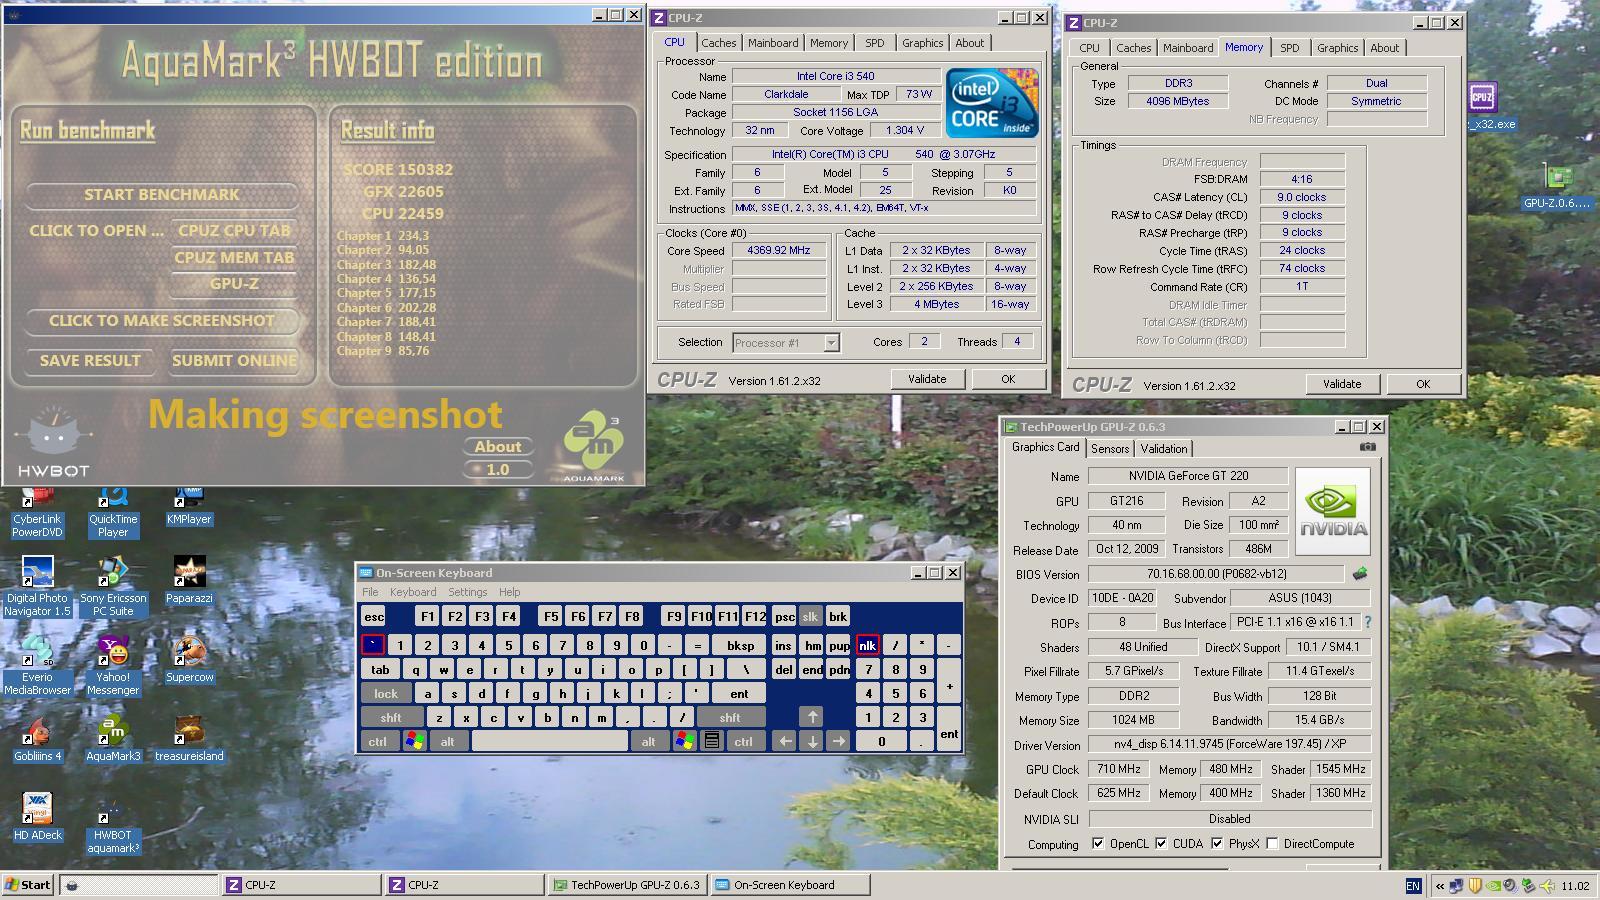Screen dimensions: 1600x900
Task: Click the menu key on On-Screen Keyboard
Action: [x=711, y=741]
